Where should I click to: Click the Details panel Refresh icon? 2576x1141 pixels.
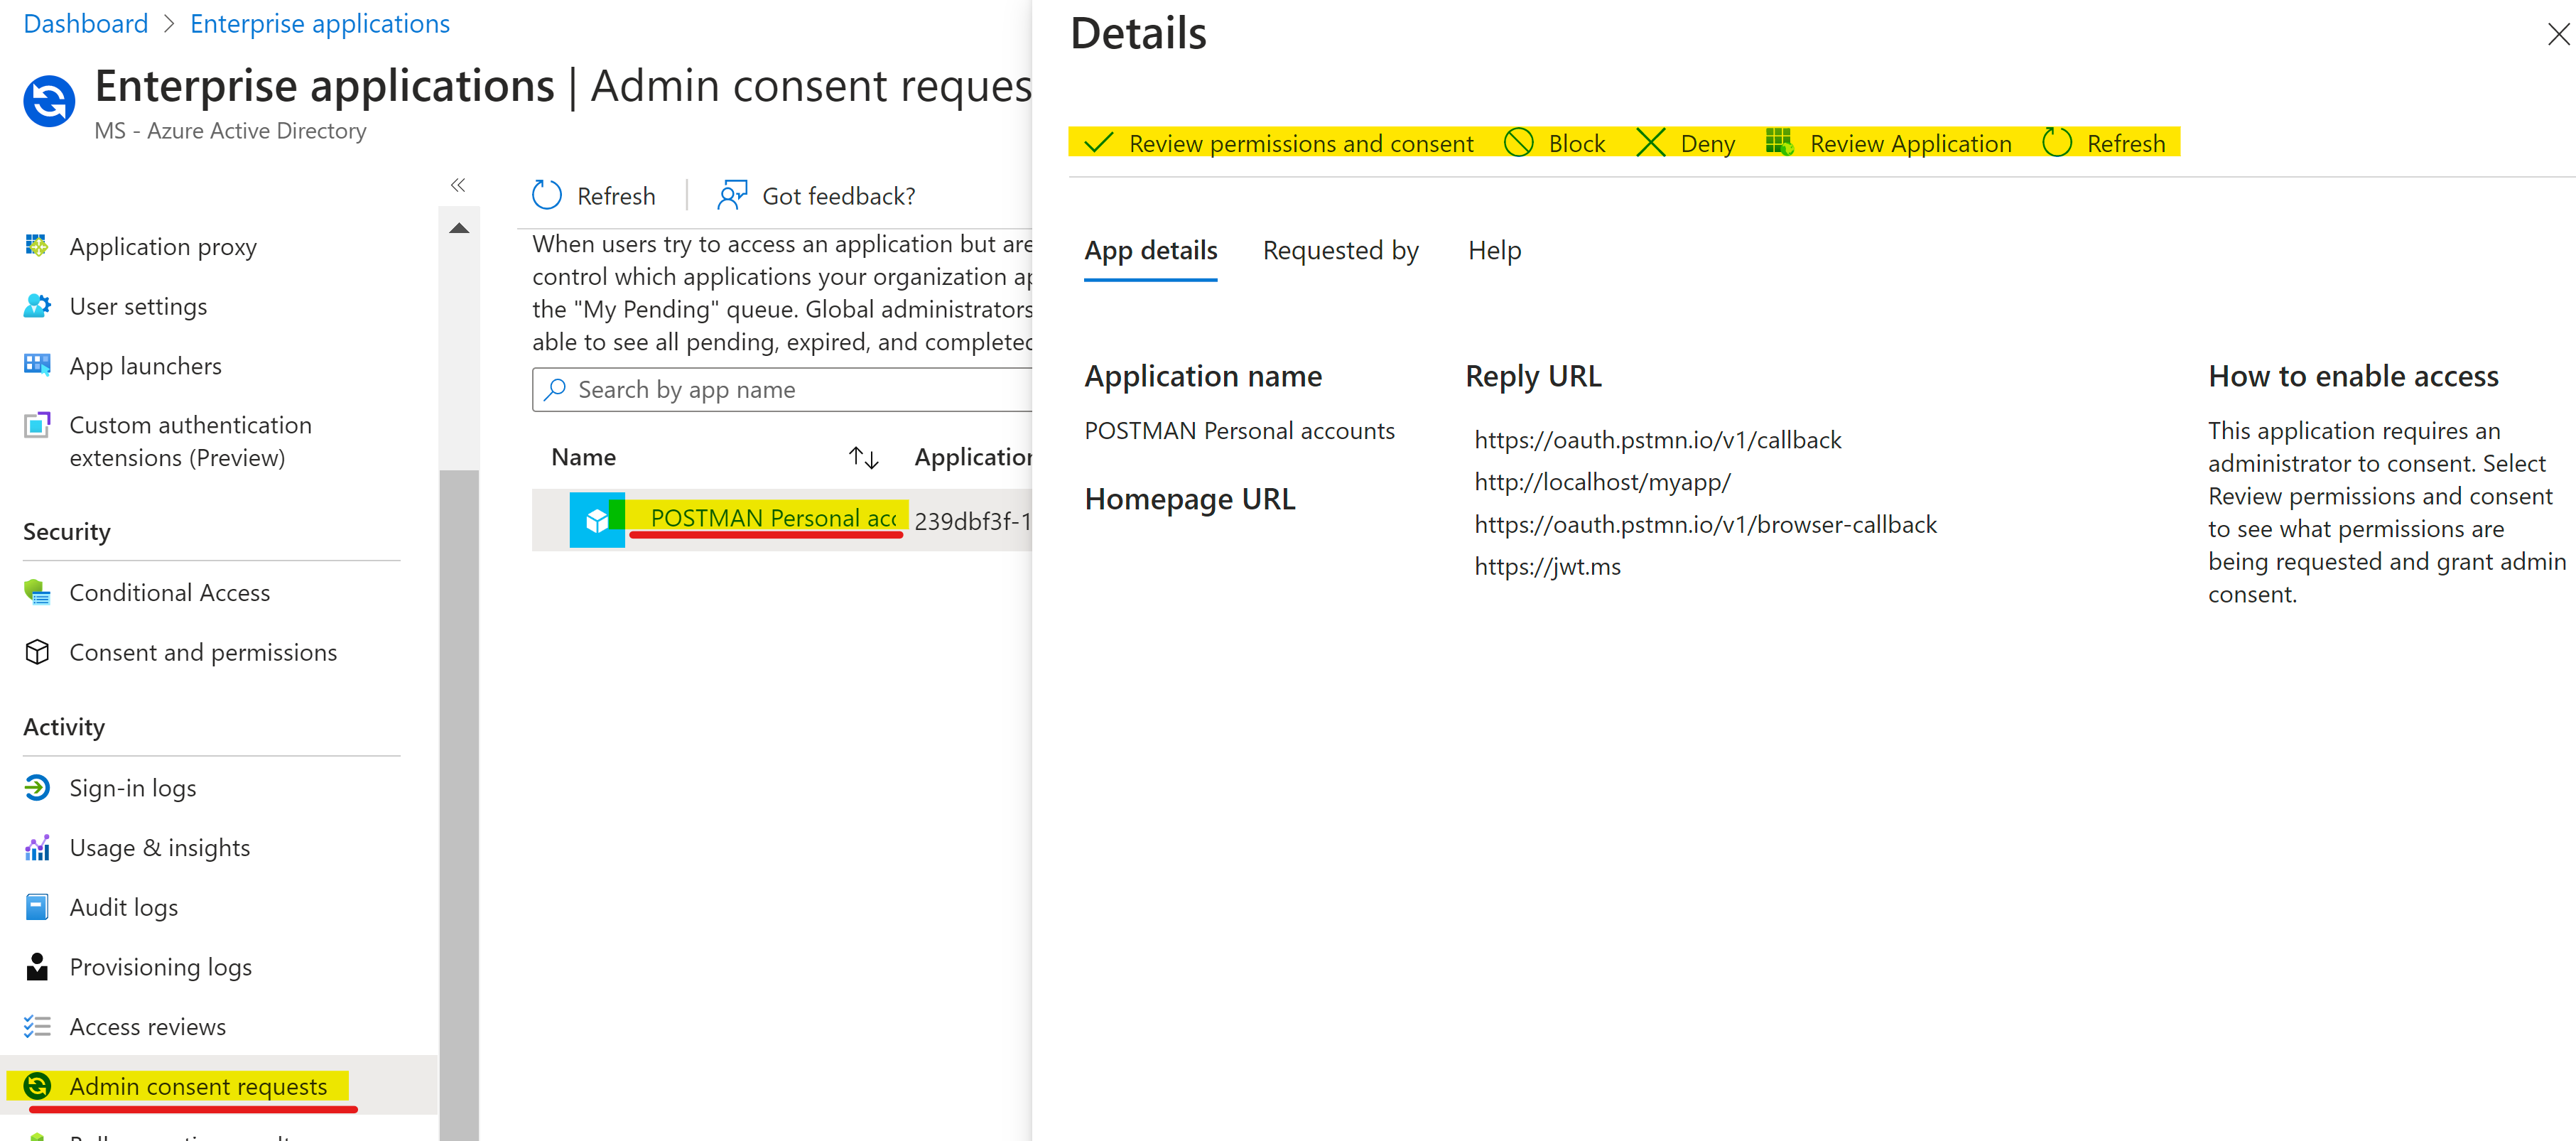(2057, 143)
